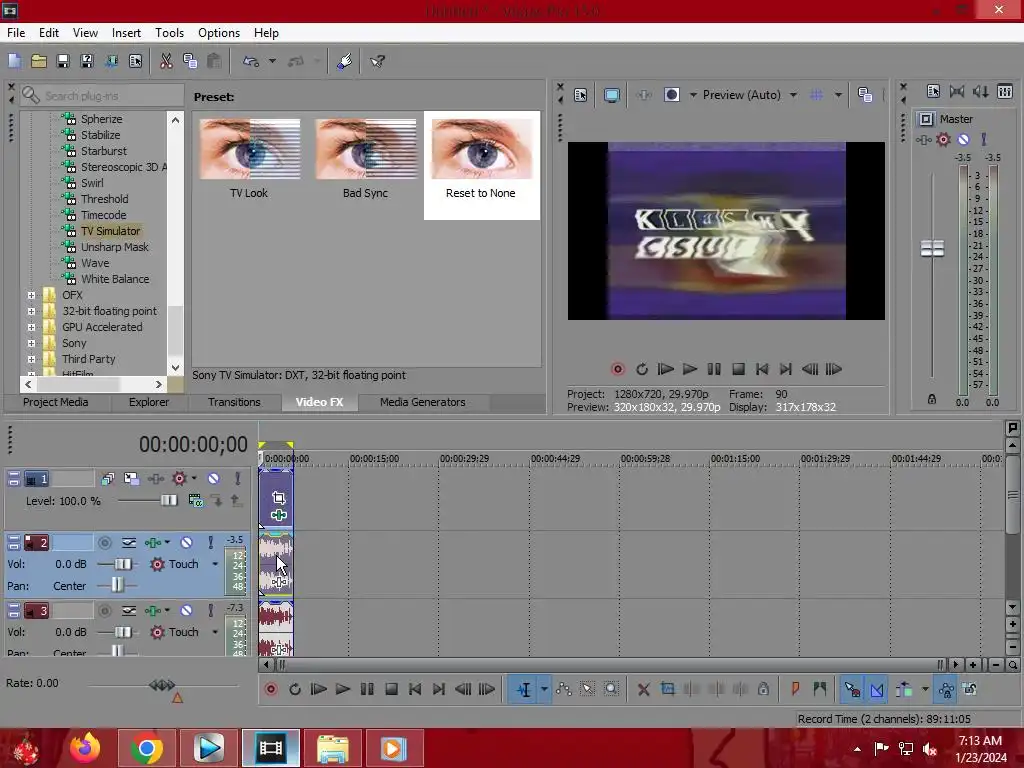Open the Edit Tool dropdown arrow
Screen dimensions: 1024x768
(543, 690)
